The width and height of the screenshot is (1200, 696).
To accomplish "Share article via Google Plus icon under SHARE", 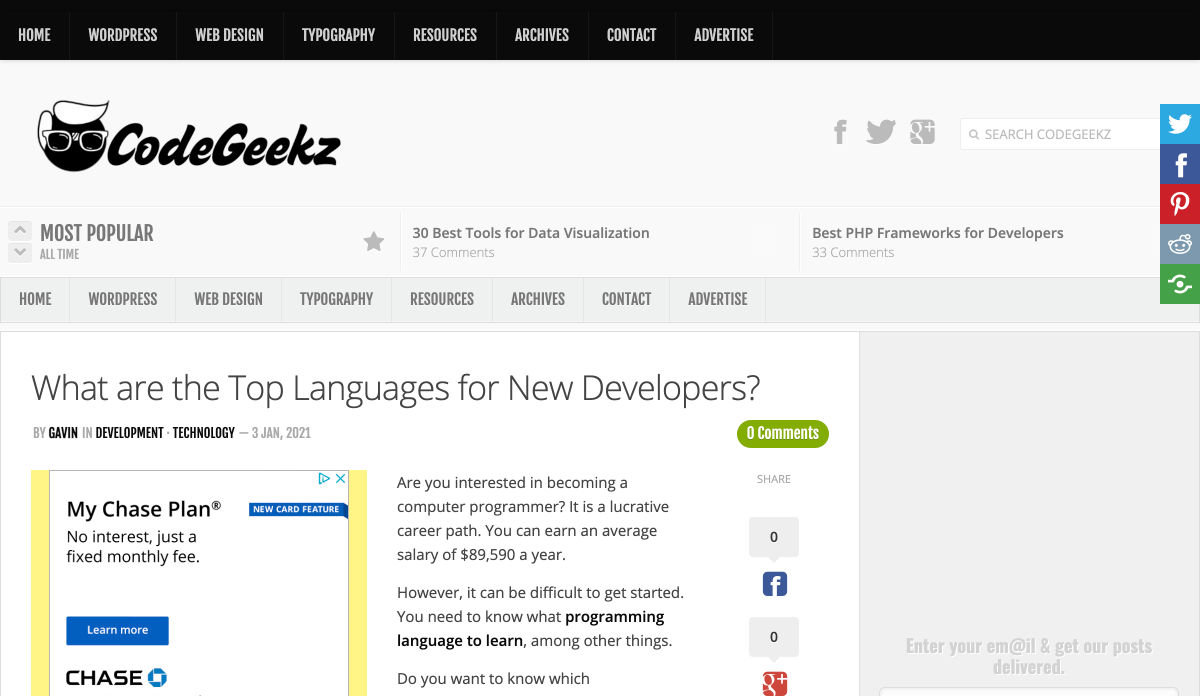I will (775, 684).
